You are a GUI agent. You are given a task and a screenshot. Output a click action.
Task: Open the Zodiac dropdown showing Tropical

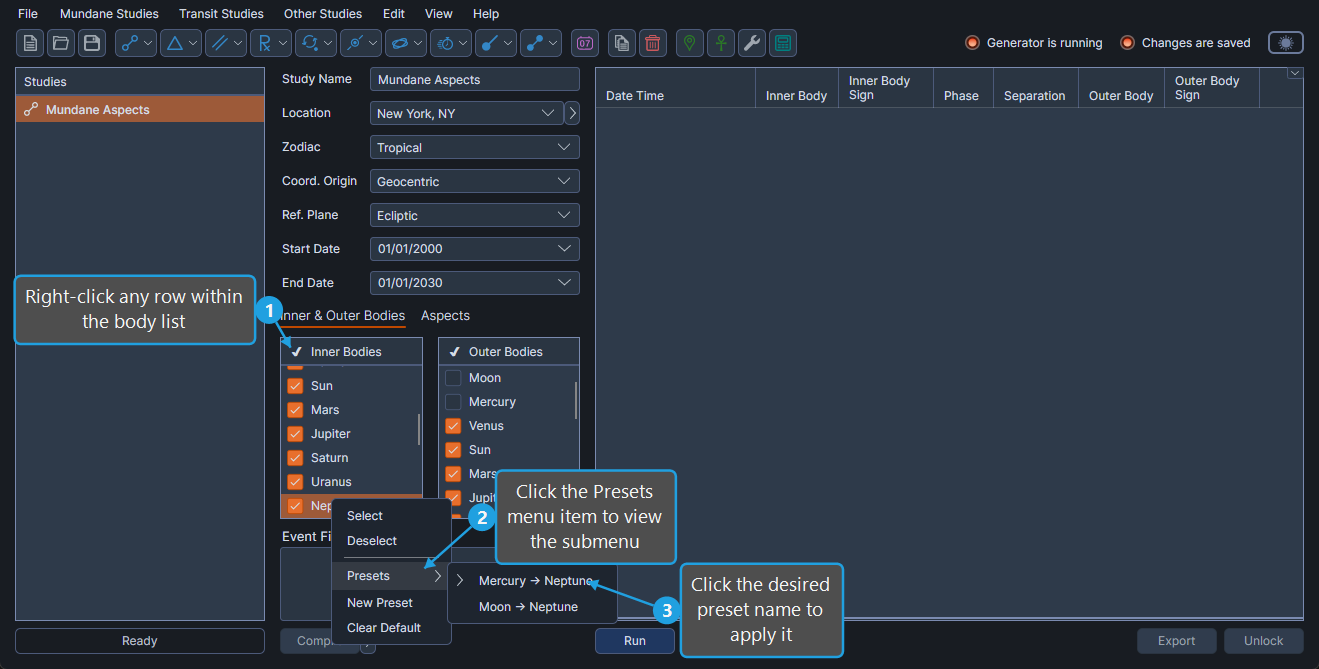[475, 147]
